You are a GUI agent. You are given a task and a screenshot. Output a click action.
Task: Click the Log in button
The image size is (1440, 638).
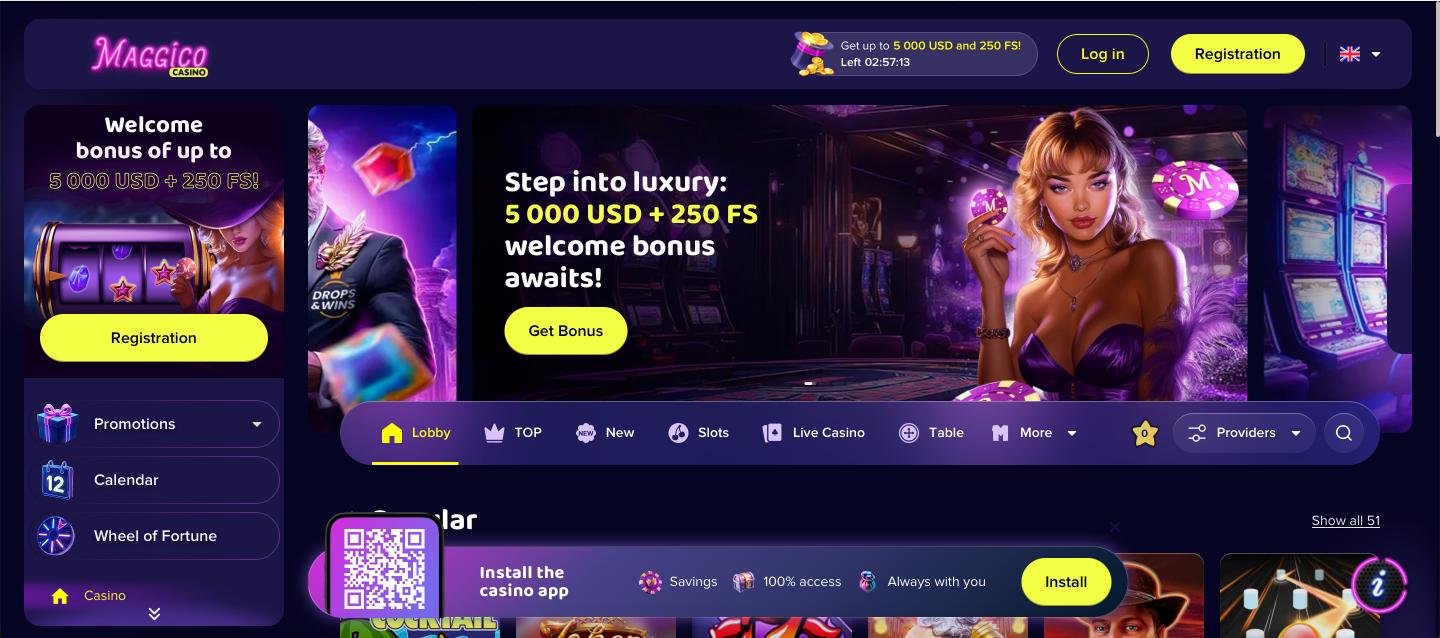[1103, 54]
